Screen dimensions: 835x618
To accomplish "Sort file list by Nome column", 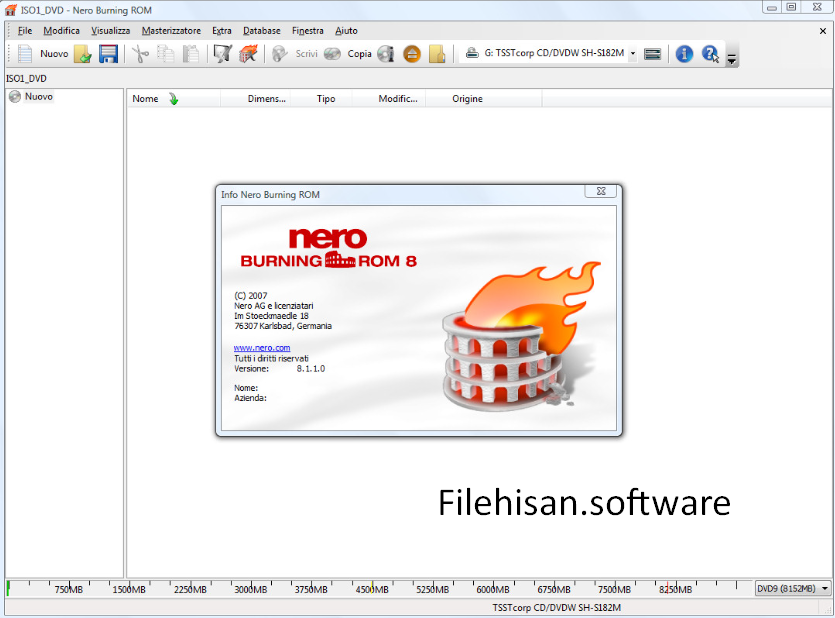I will point(146,99).
